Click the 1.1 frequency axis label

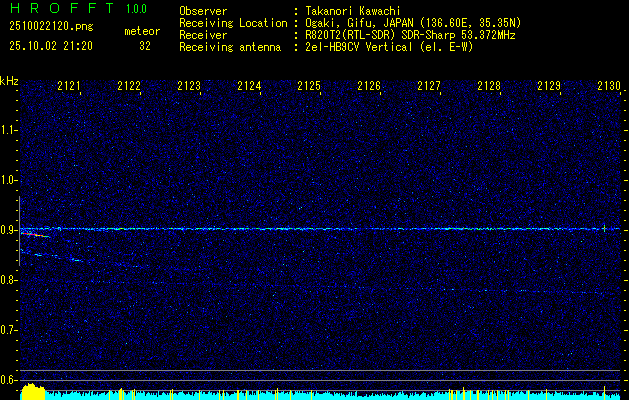[x=9, y=130]
